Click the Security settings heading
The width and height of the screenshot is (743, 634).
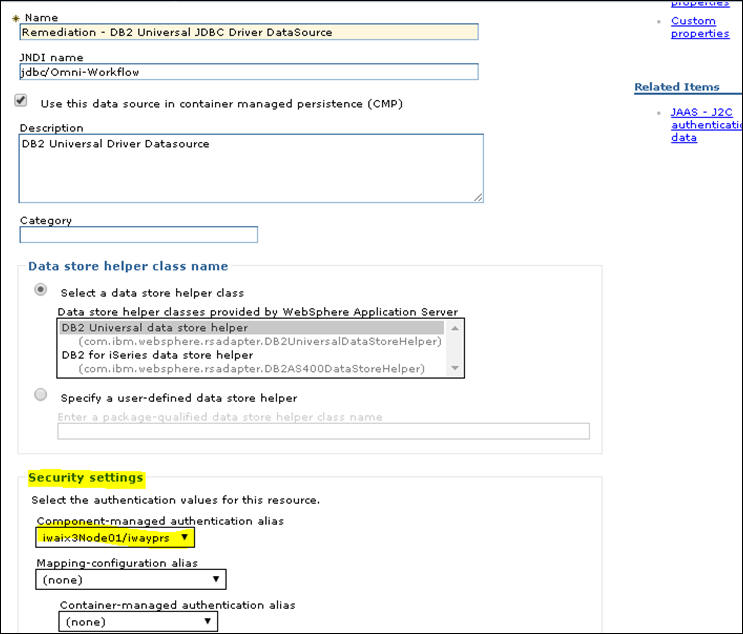(86, 478)
